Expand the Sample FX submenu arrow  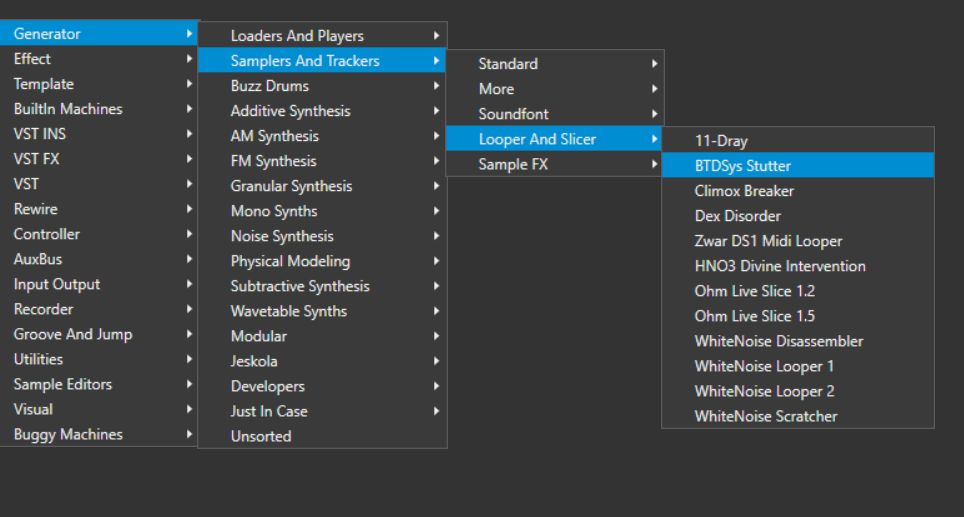coord(654,164)
